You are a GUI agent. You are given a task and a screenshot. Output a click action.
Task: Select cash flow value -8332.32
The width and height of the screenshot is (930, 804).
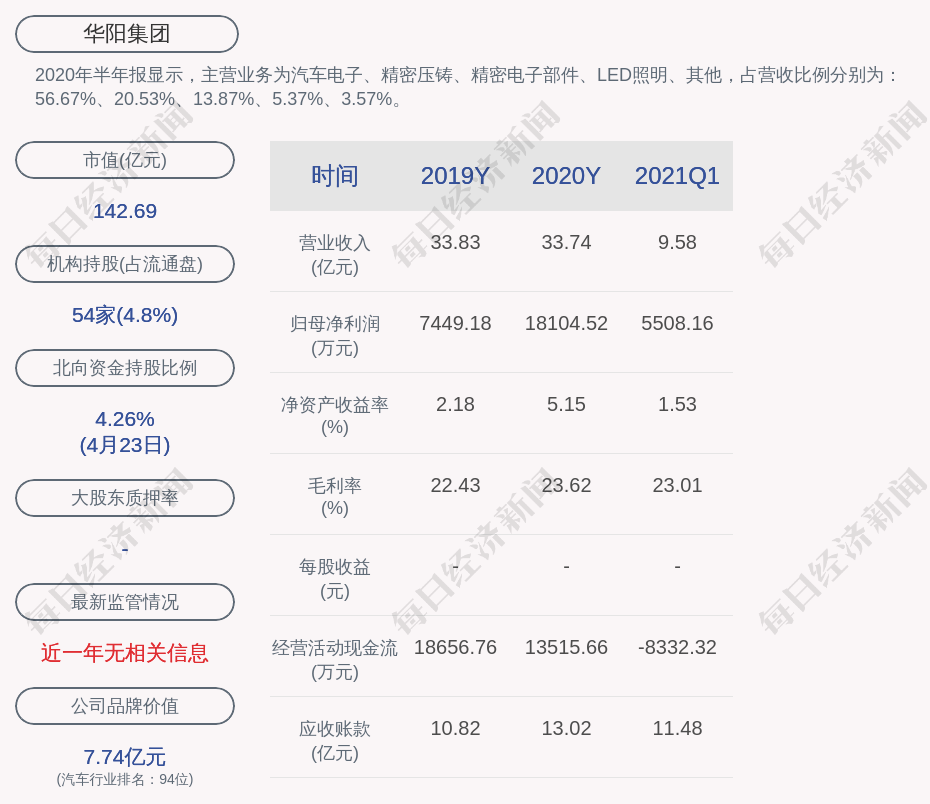tap(677, 647)
